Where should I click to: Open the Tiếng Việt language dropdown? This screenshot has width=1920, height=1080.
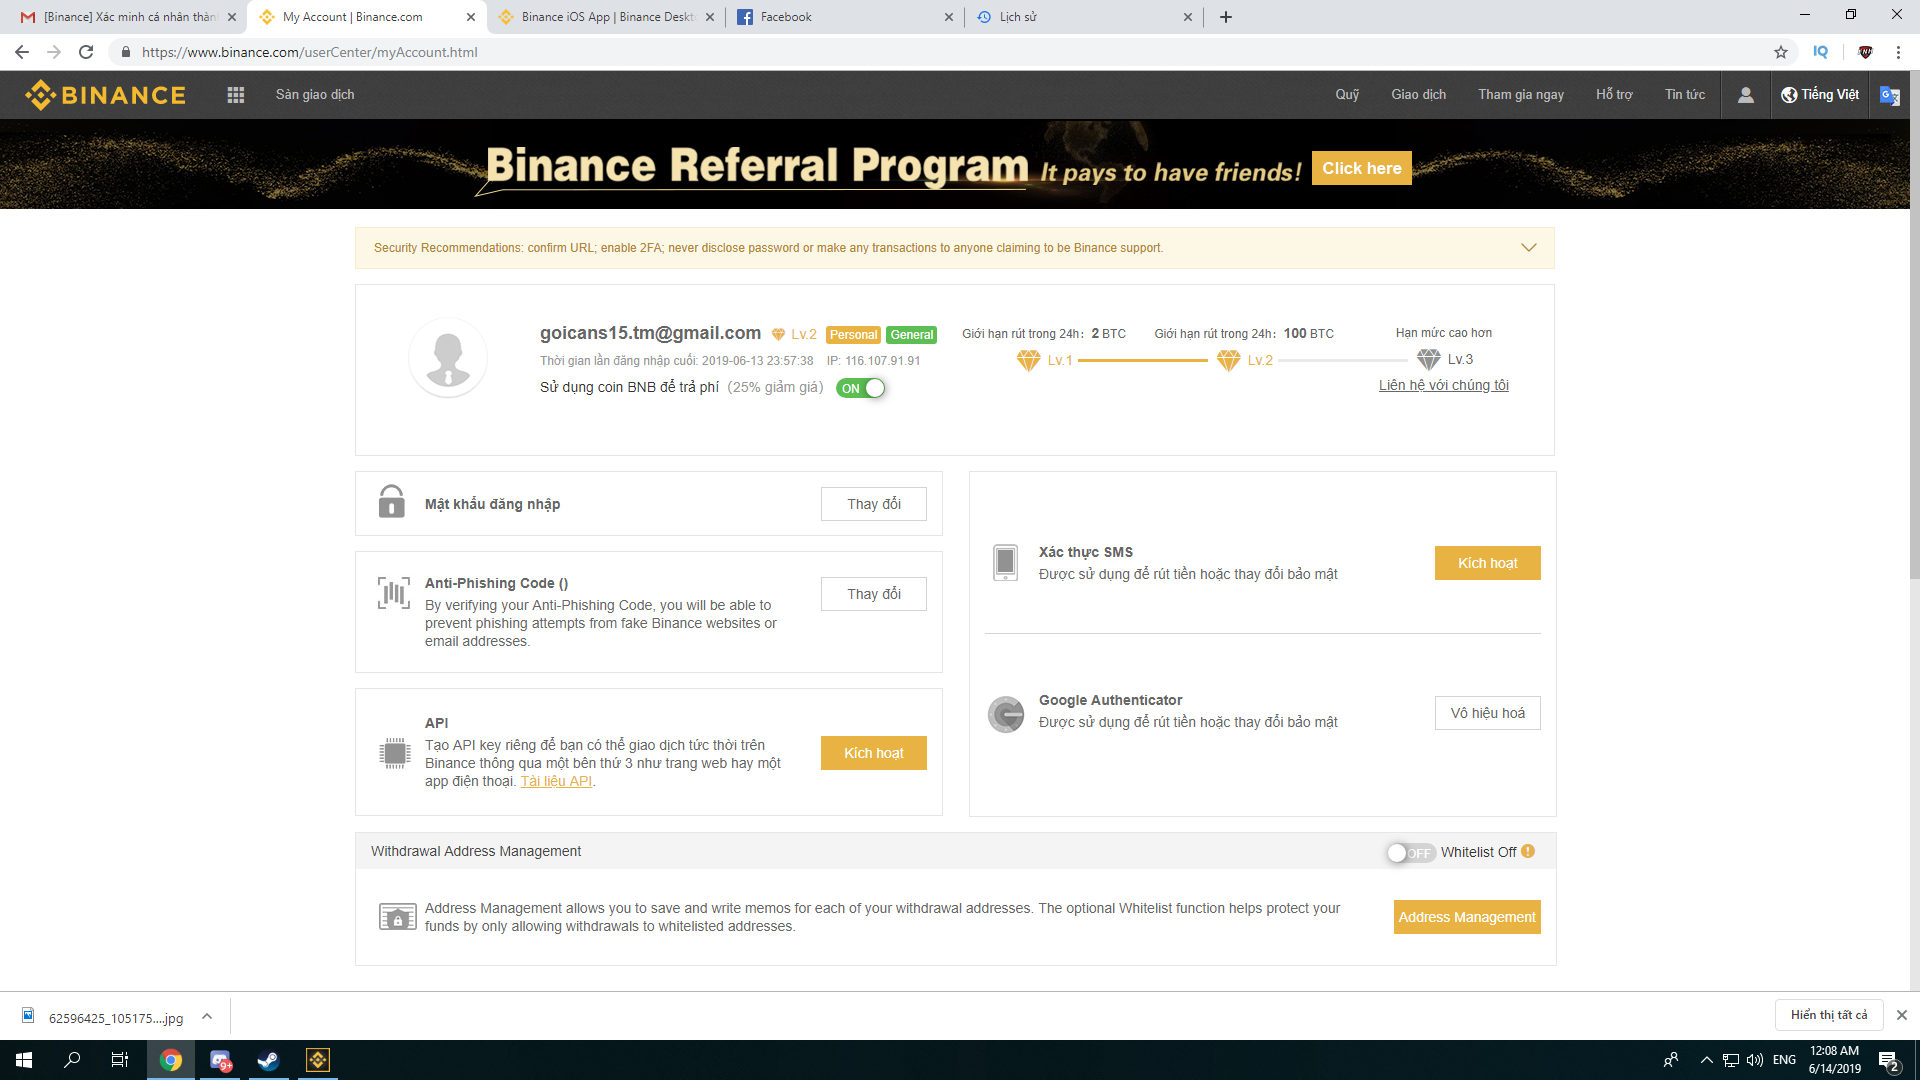[1820, 95]
